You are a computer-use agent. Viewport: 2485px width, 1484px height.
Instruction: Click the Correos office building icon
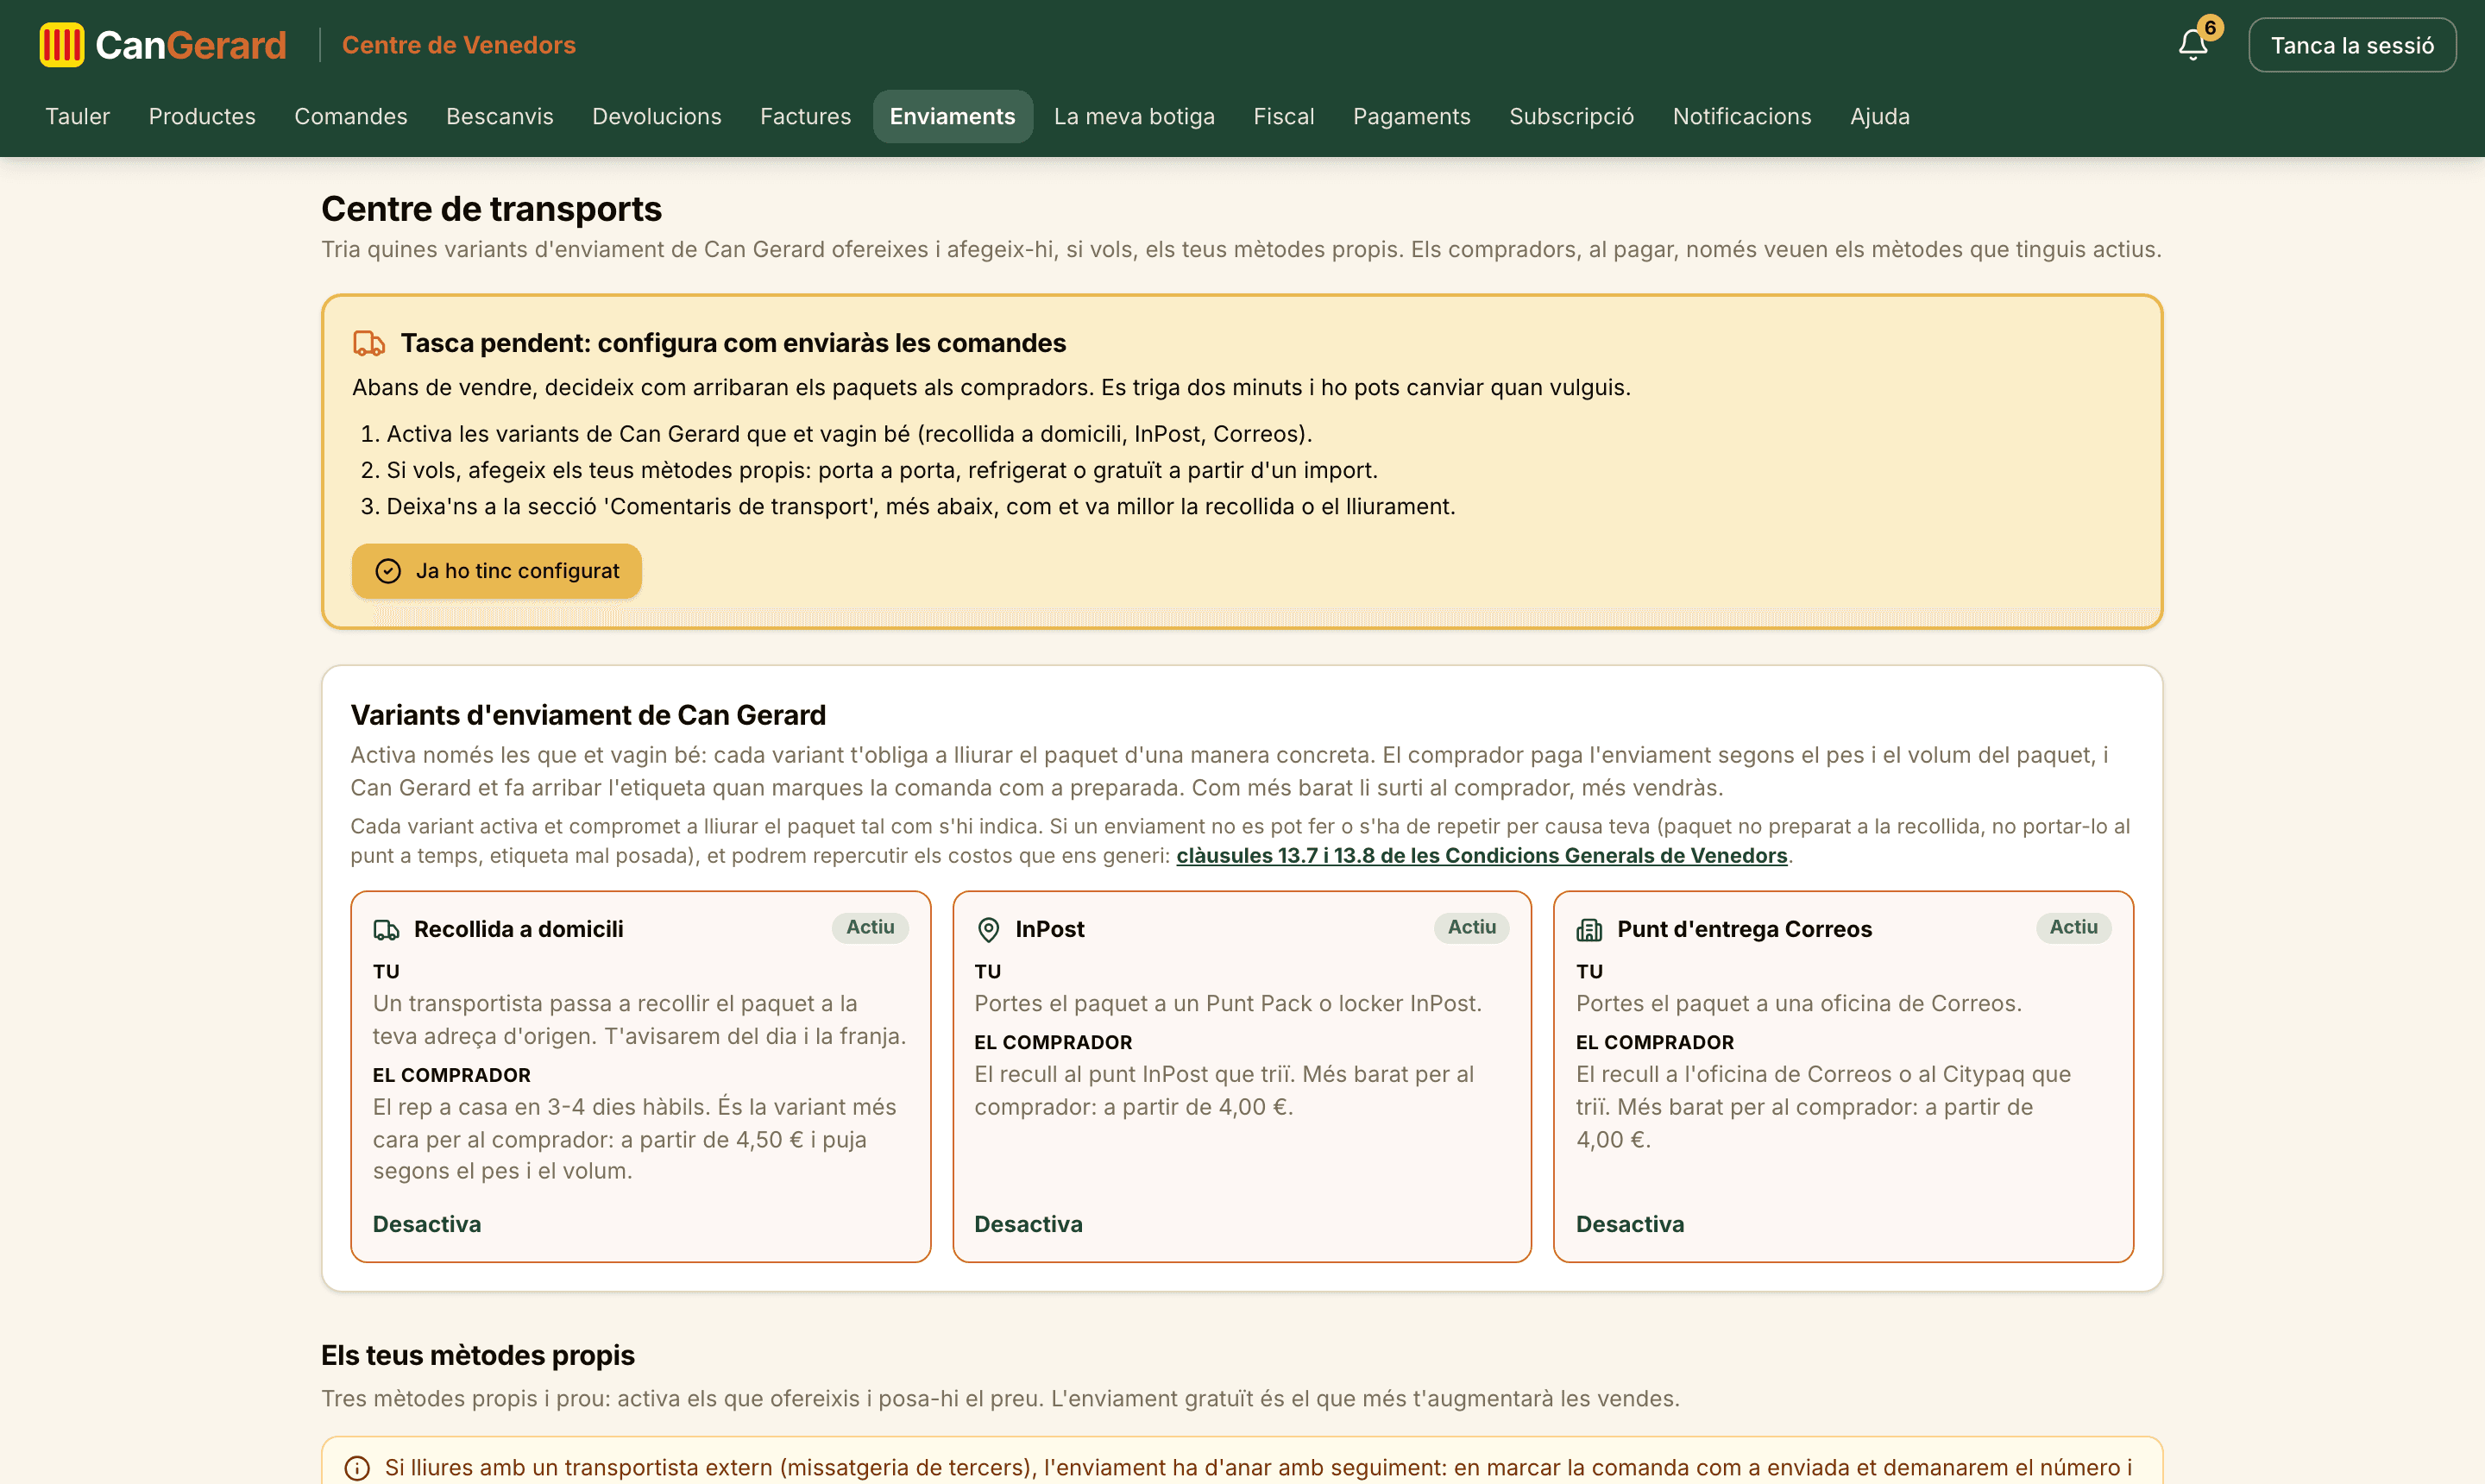tap(1589, 930)
